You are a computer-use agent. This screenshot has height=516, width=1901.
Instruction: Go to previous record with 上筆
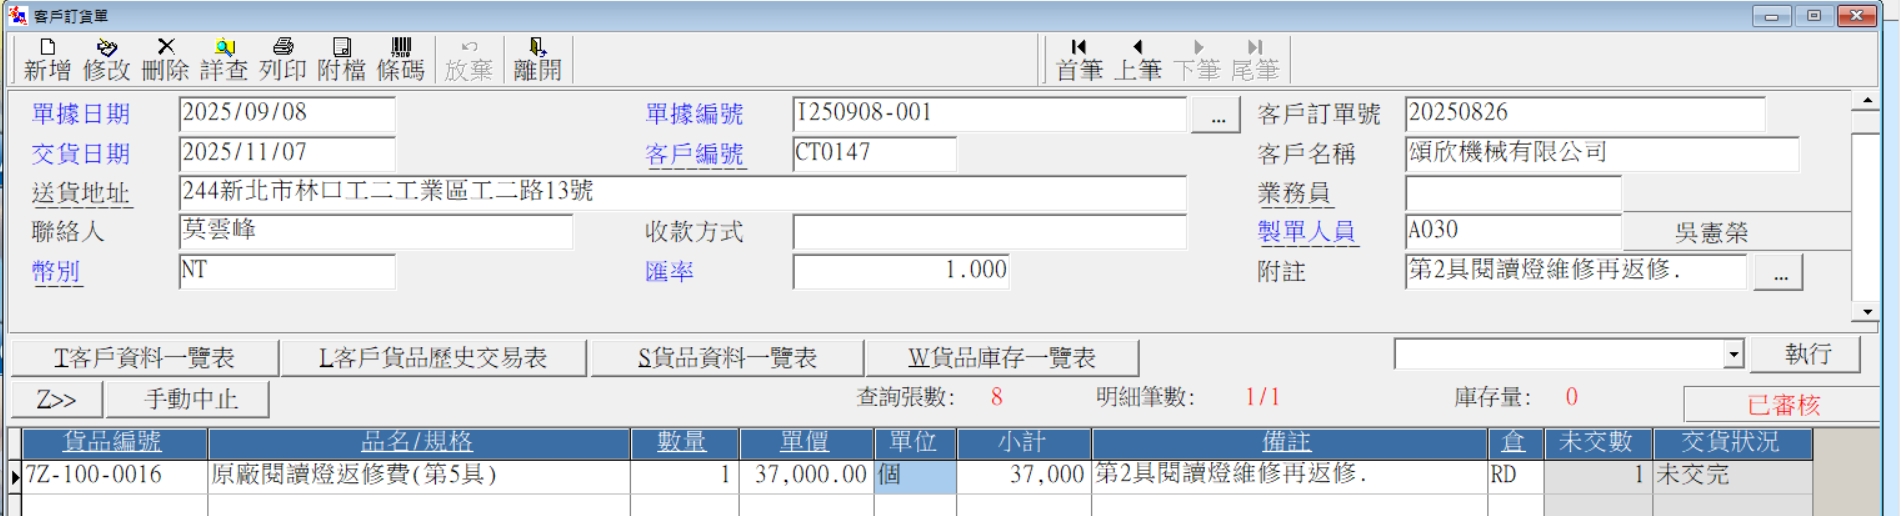[1137, 59]
